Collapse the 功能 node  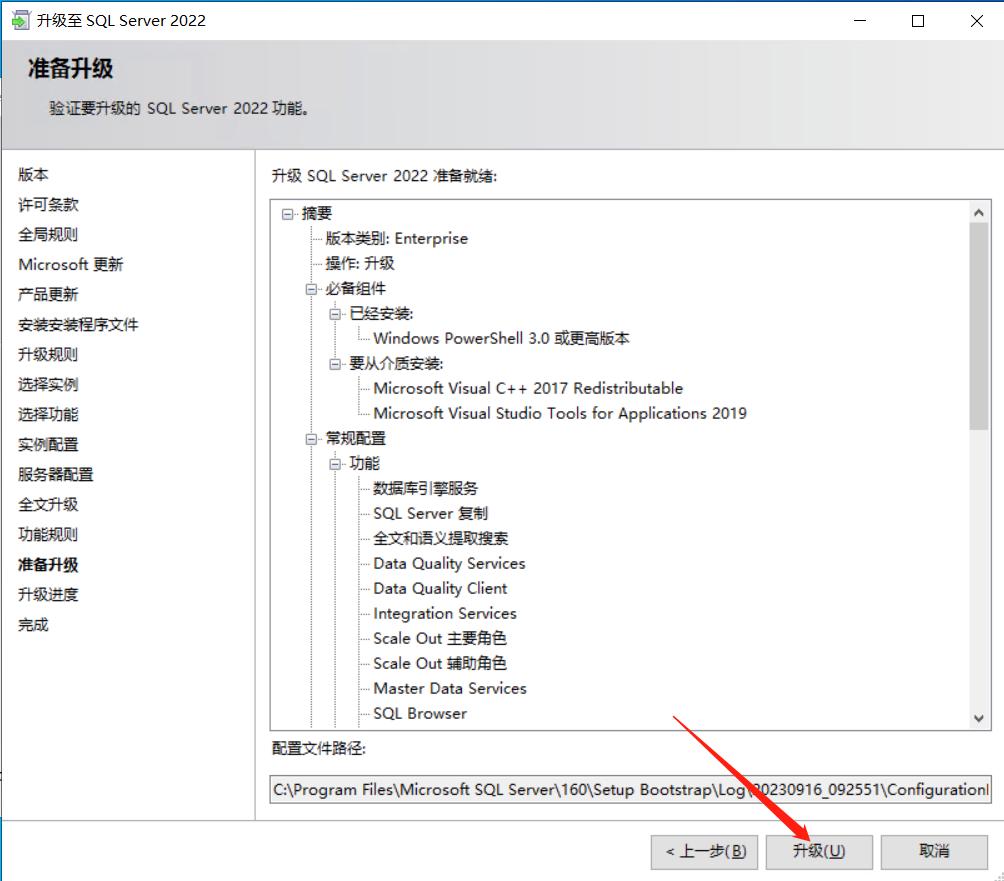click(x=335, y=464)
